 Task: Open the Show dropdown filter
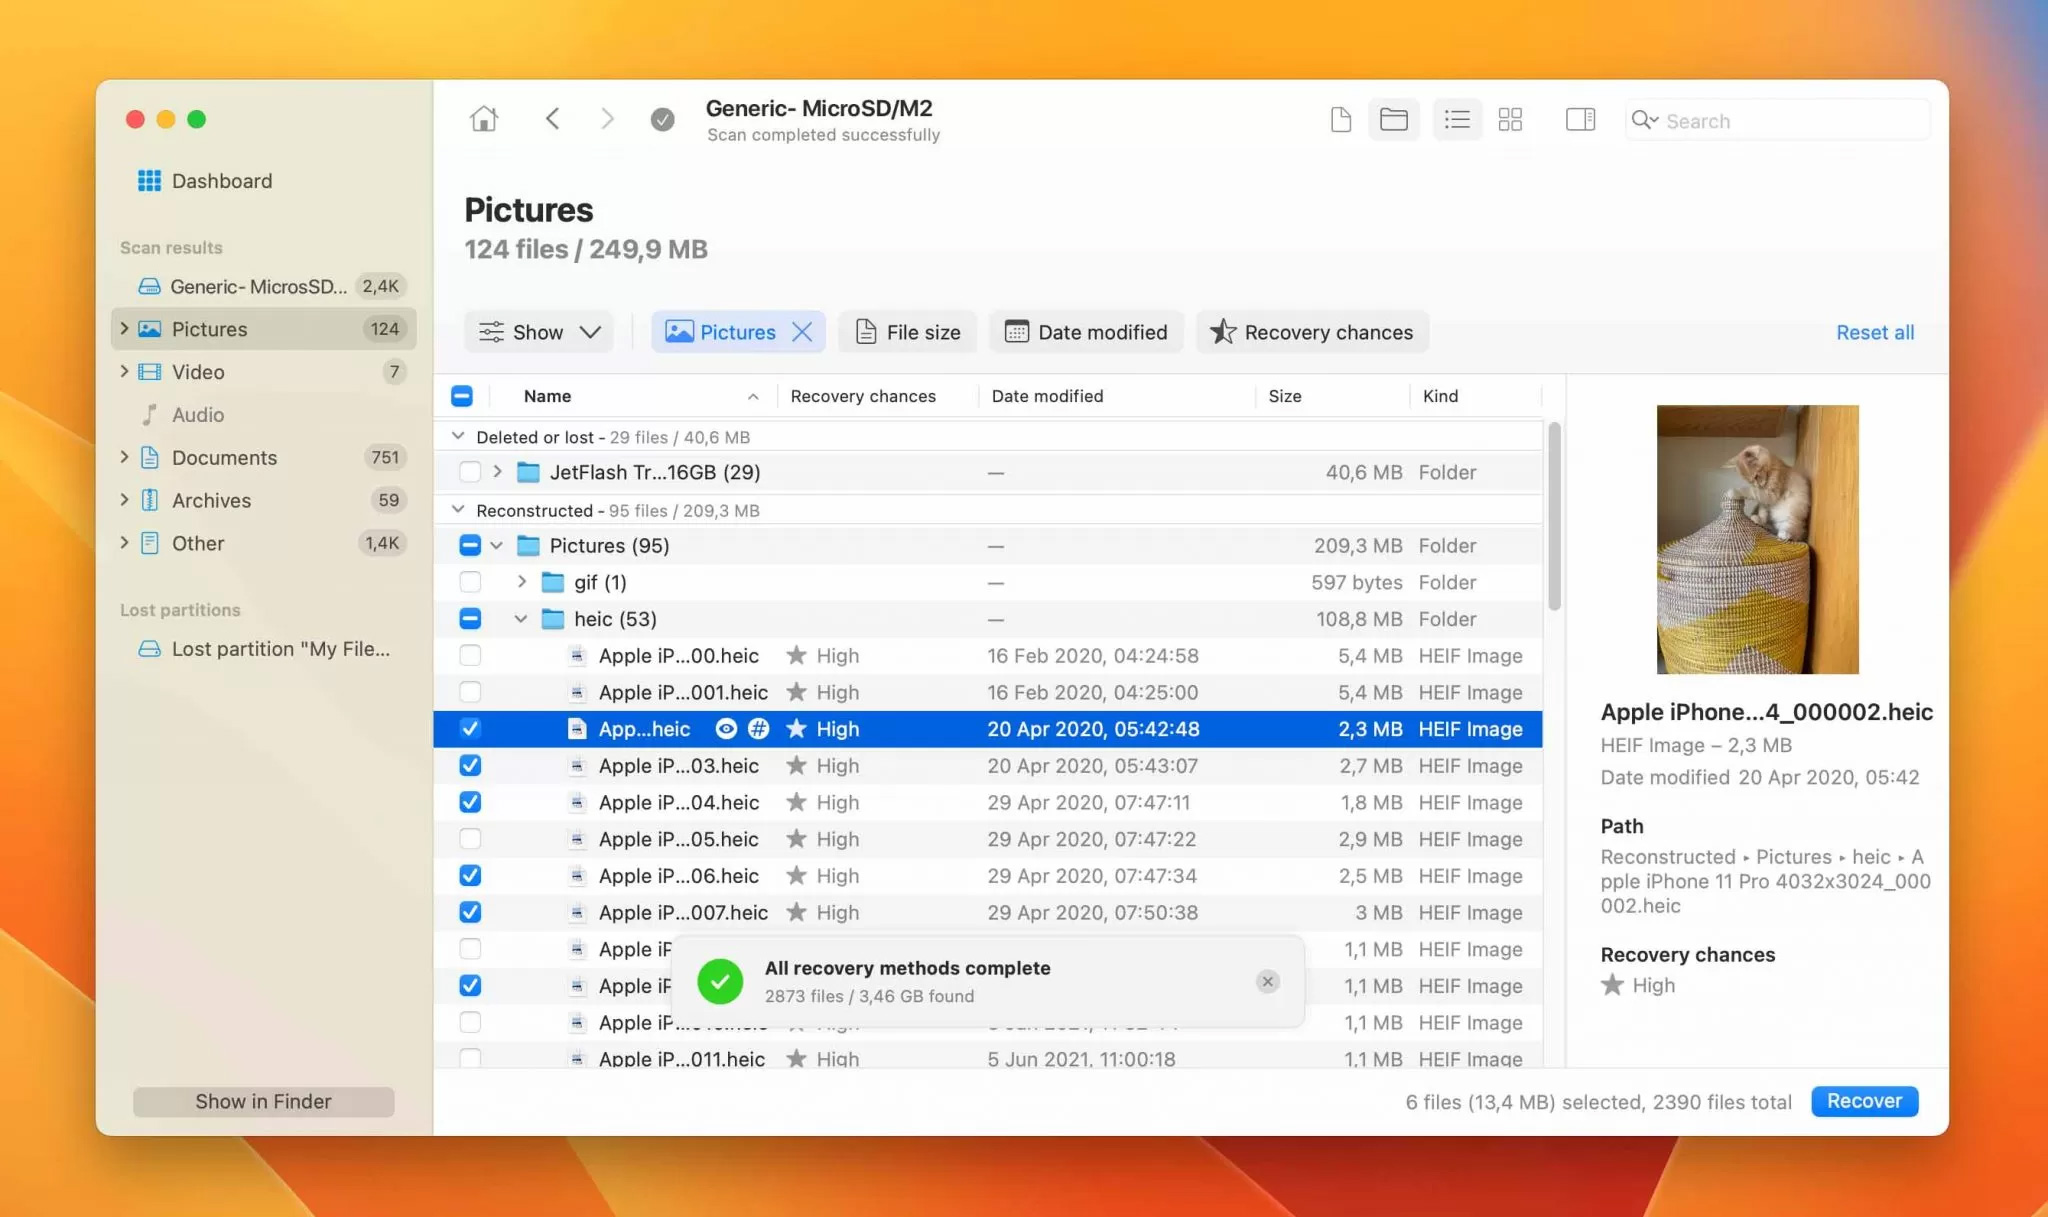tap(539, 332)
